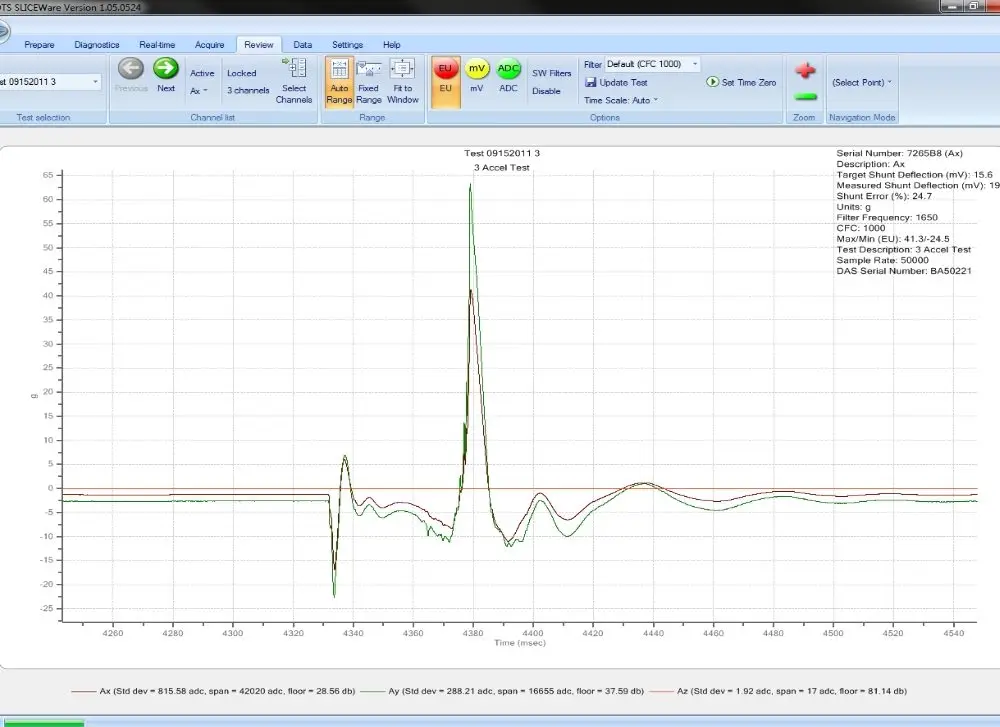The image size is (1000, 727).
Task: Click the 3 Accel Test subtitle
Action: tap(502, 168)
